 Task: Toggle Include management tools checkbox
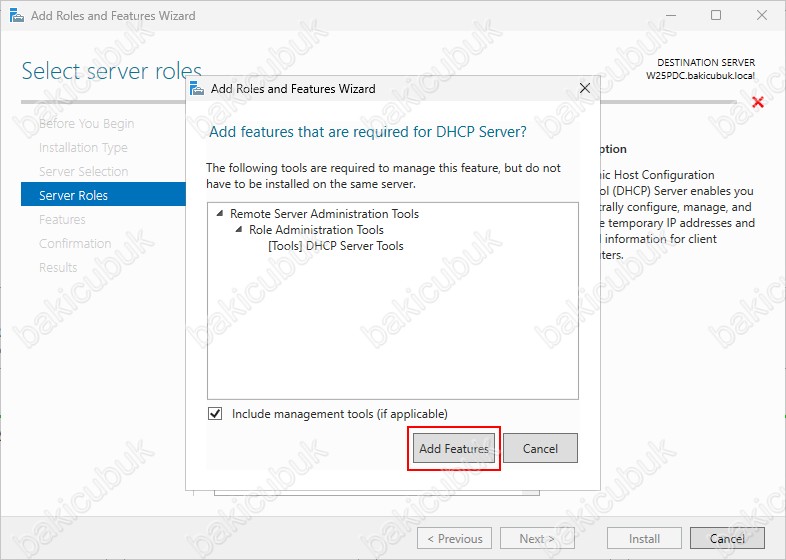pyautogui.click(x=215, y=414)
